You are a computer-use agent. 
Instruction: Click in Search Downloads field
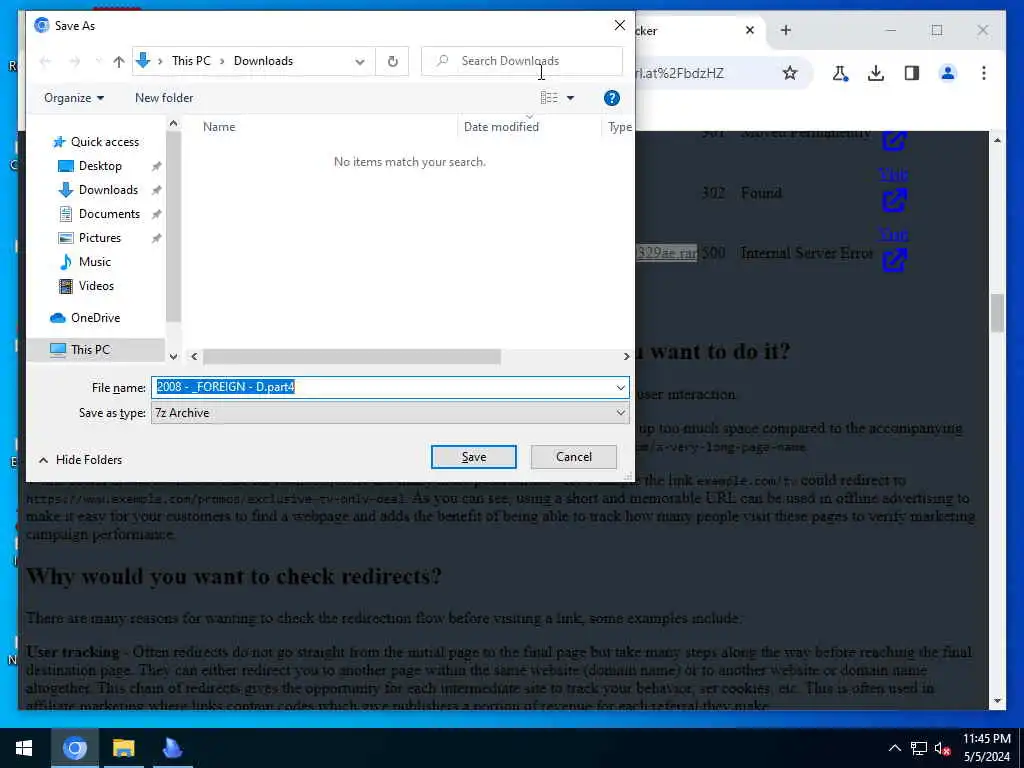(522, 61)
